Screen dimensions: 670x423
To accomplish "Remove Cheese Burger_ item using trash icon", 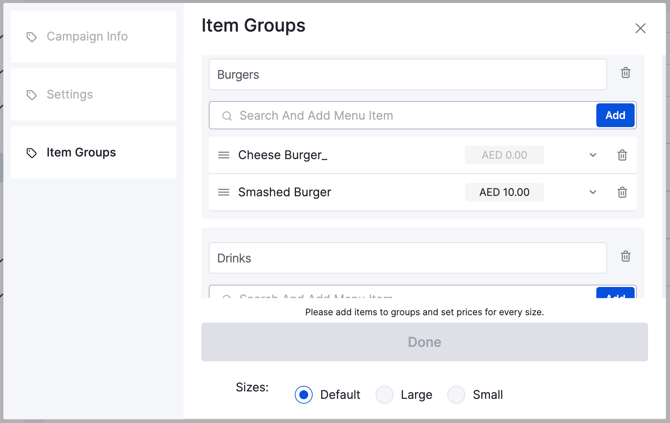I will coord(622,155).
